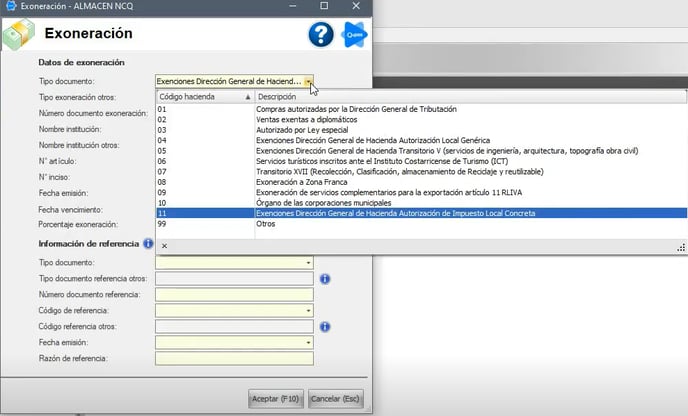The width and height of the screenshot is (688, 416).
Task: Select option 02 Ventas exentas a diplomáticos
Action: pos(422,119)
